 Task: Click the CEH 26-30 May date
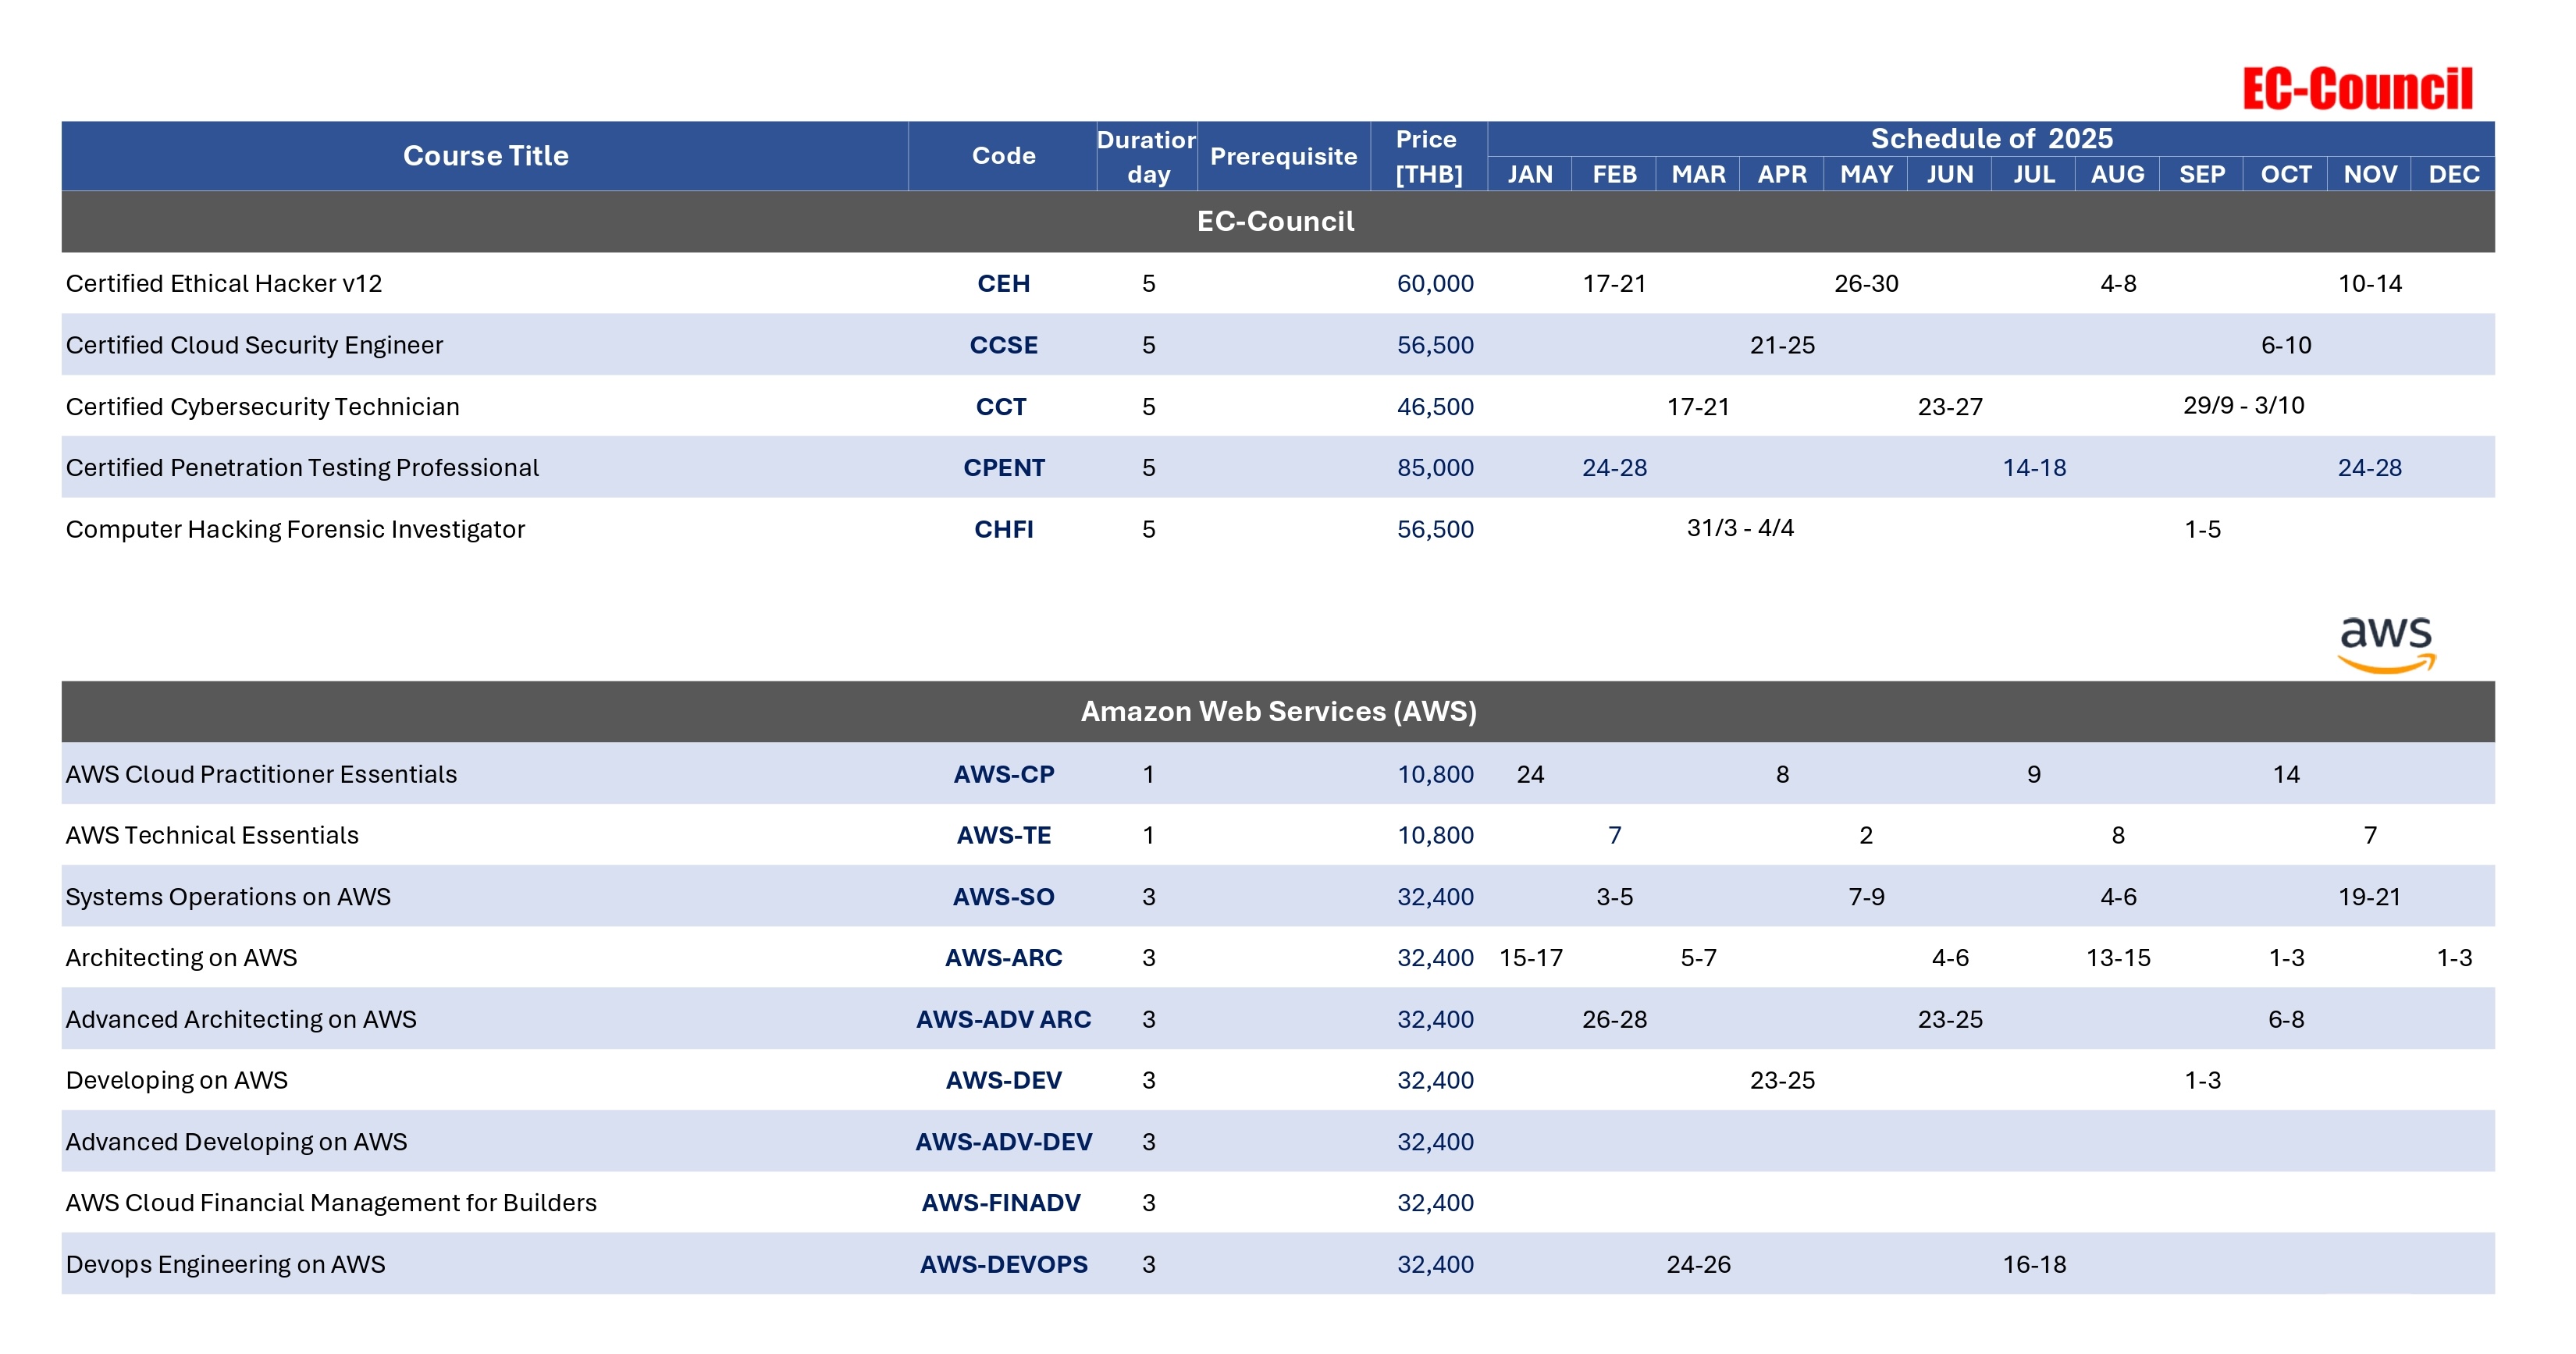(1866, 284)
